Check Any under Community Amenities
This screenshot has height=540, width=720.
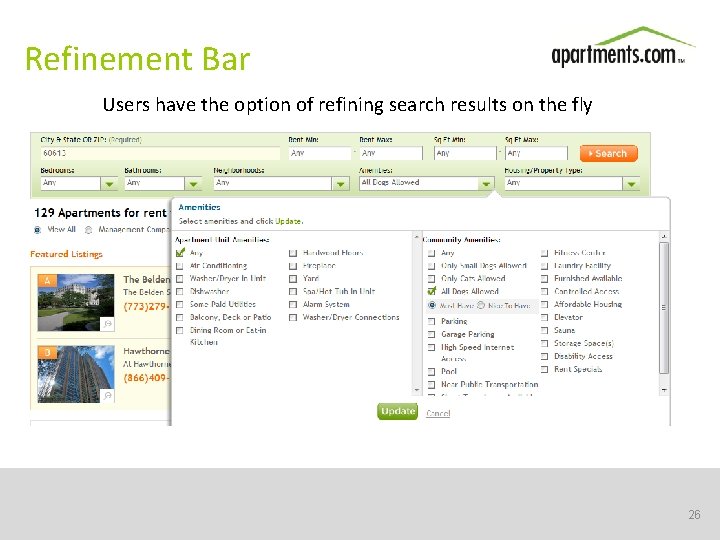[x=431, y=253]
